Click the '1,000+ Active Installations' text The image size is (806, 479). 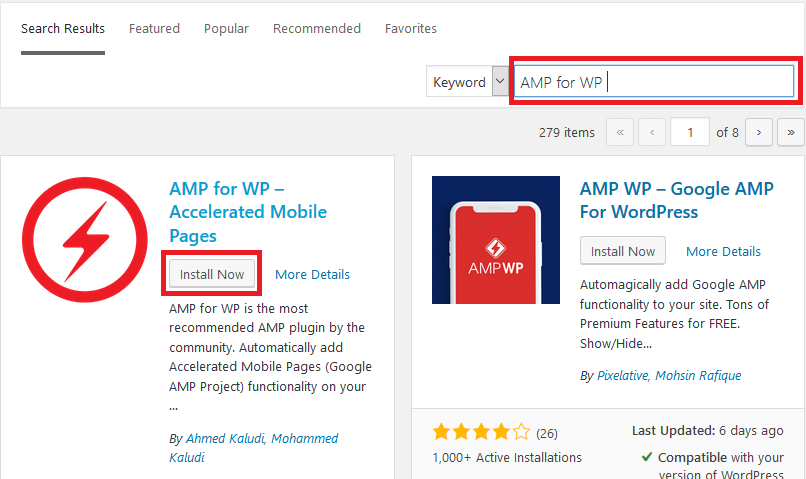[x=507, y=457]
